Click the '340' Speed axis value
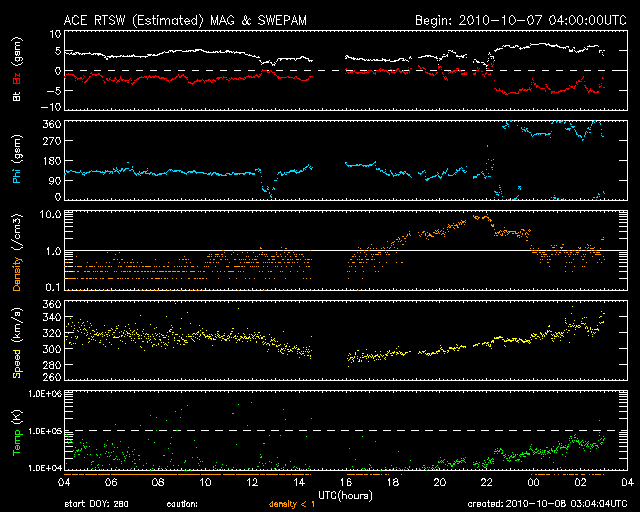 [x=52, y=317]
